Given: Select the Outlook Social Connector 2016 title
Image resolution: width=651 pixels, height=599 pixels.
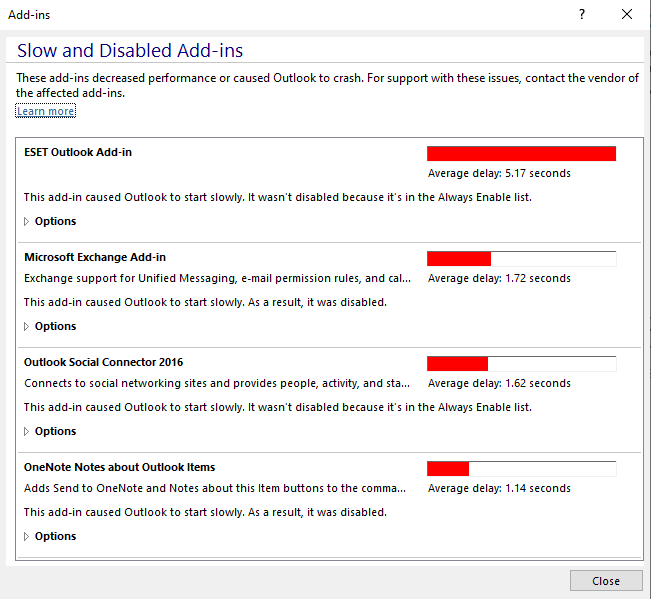Looking at the screenshot, I should 103,362.
